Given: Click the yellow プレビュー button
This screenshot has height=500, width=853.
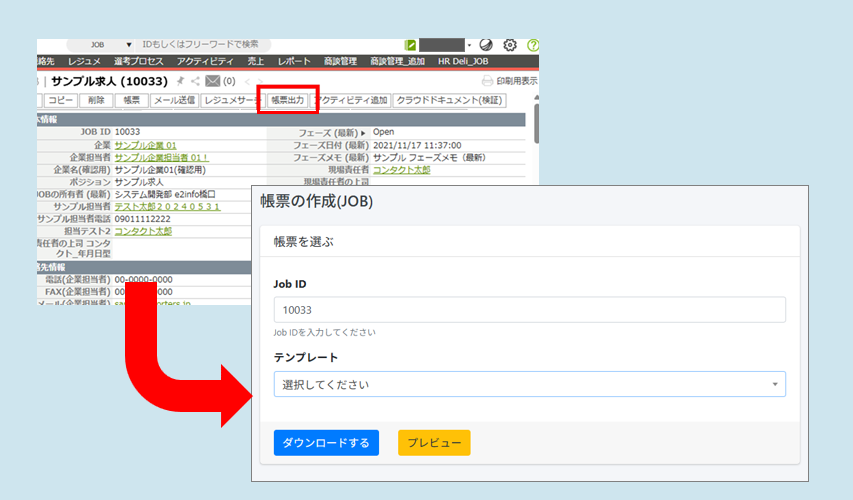Looking at the screenshot, I should point(433,443).
